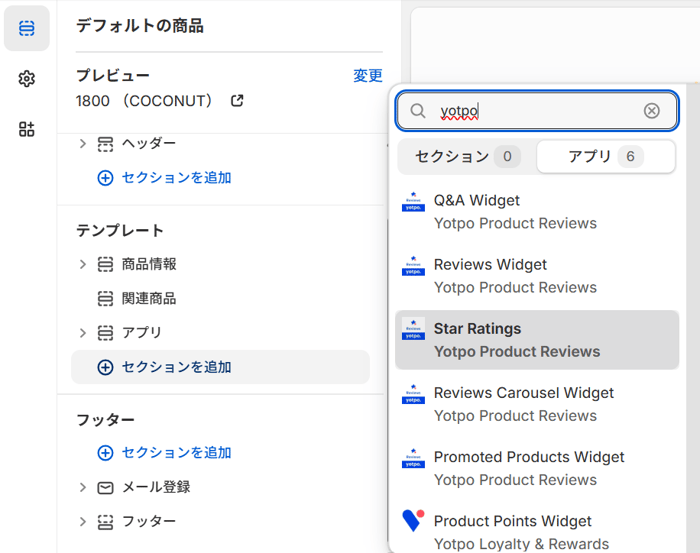Image resolution: width=700 pixels, height=553 pixels.
Task: Open app embeds icon in sidebar
Action: pos(26,129)
